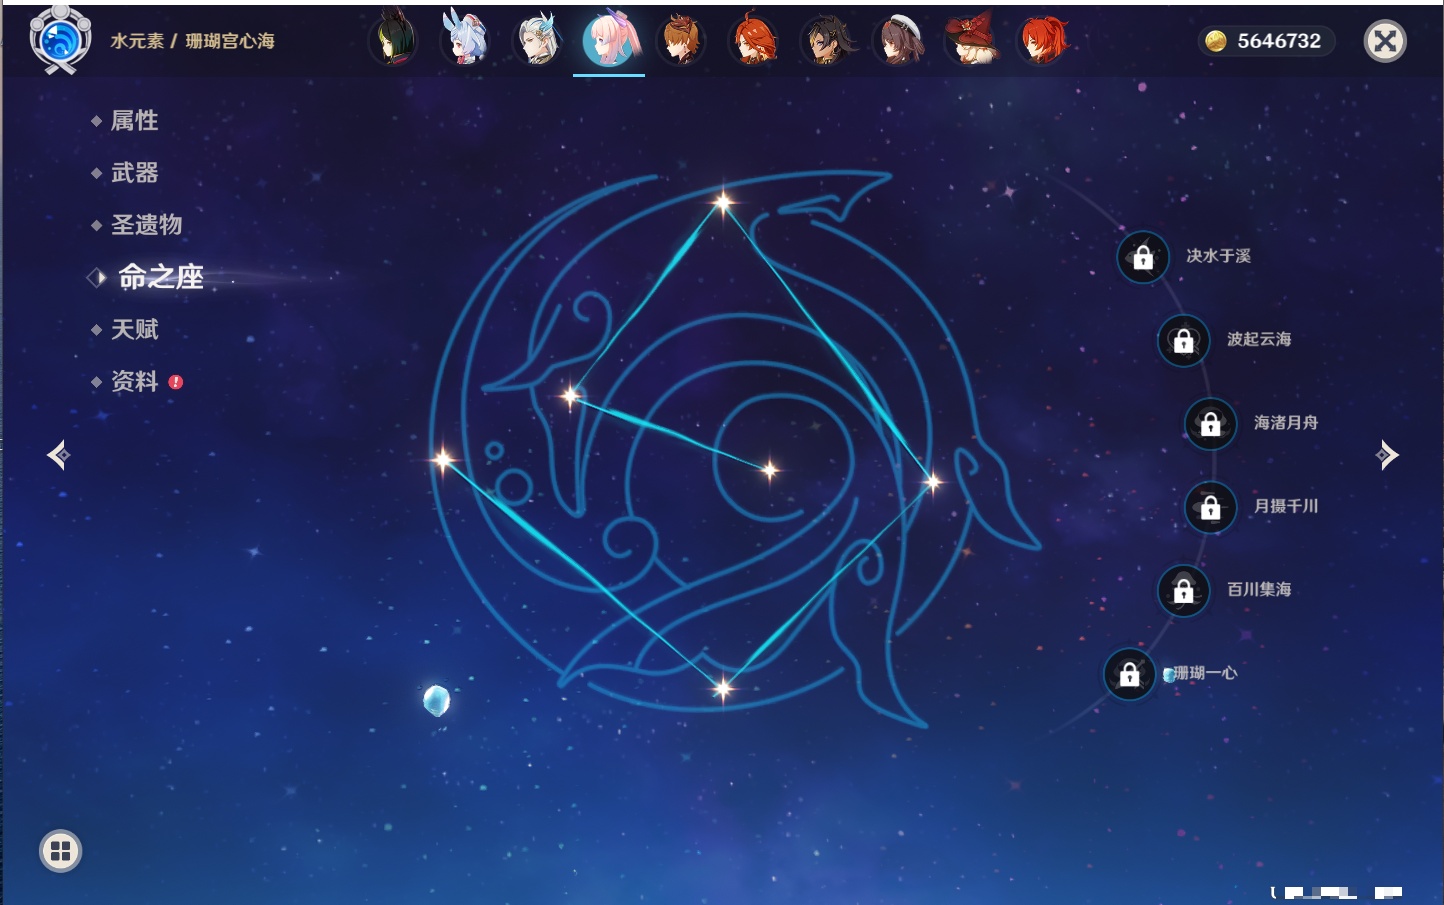Select the avatar with the red witch hat
The image size is (1444, 905).
tap(971, 40)
